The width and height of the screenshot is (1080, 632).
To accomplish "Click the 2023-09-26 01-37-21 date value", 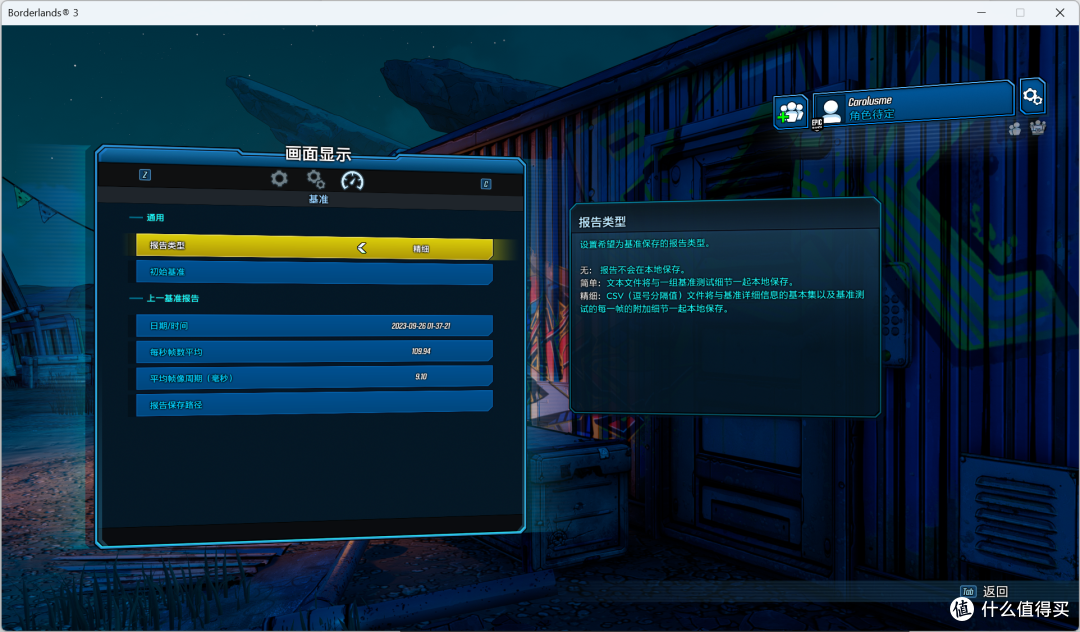I will [421, 326].
